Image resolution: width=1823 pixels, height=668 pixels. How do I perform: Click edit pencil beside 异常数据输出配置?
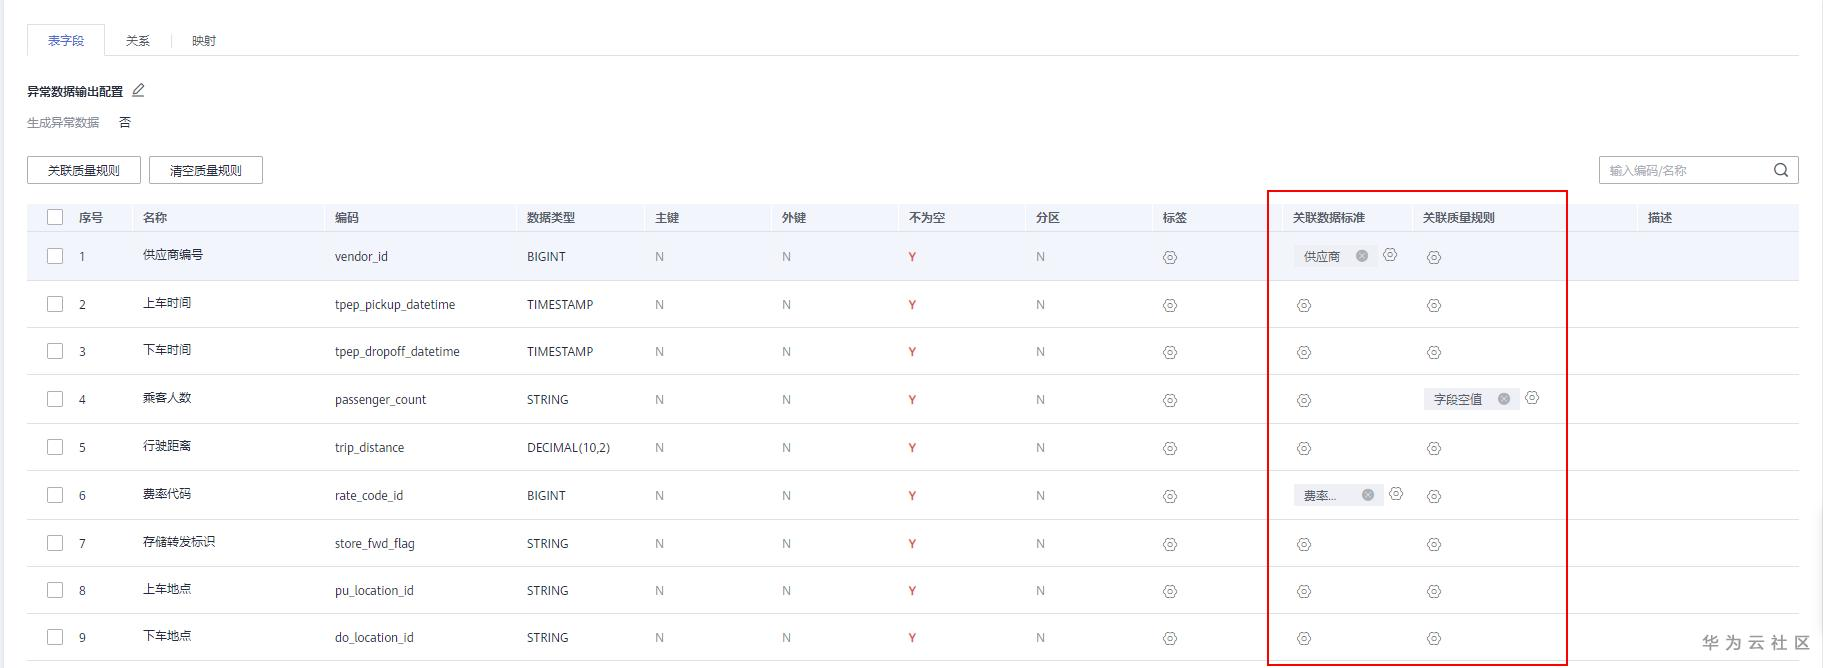(138, 90)
